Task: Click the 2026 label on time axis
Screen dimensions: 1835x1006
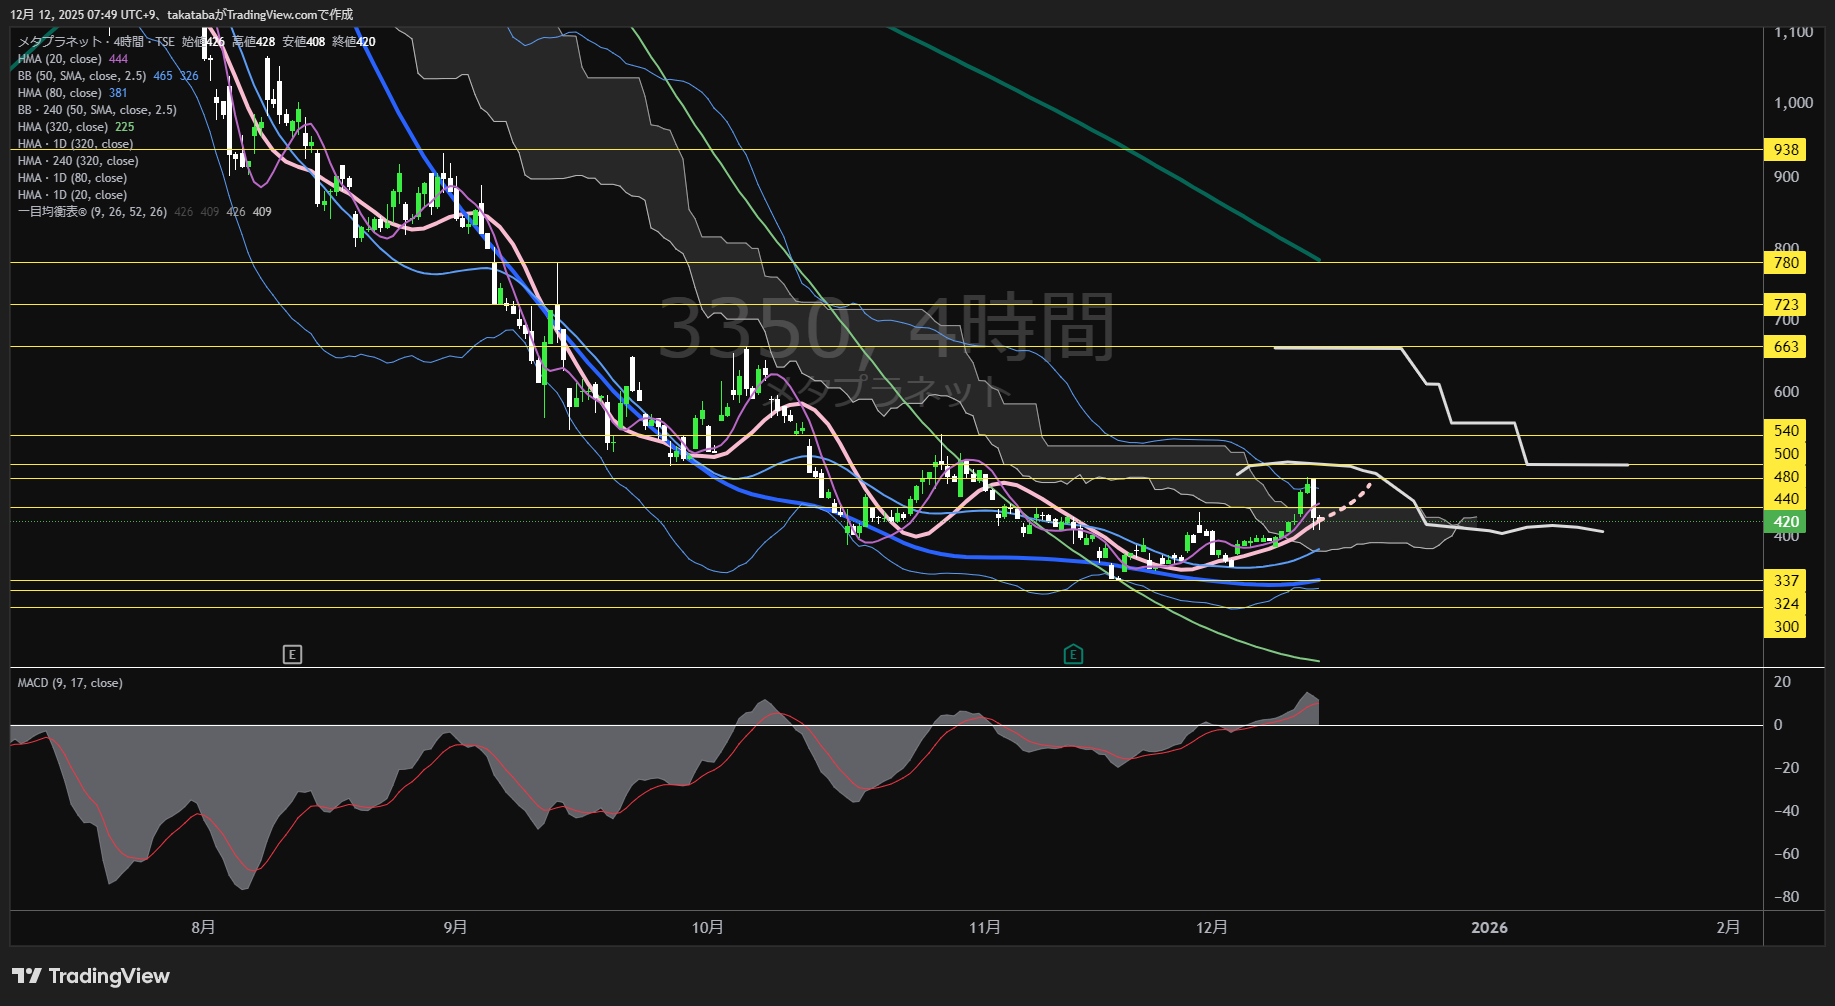Action: [x=1489, y=928]
